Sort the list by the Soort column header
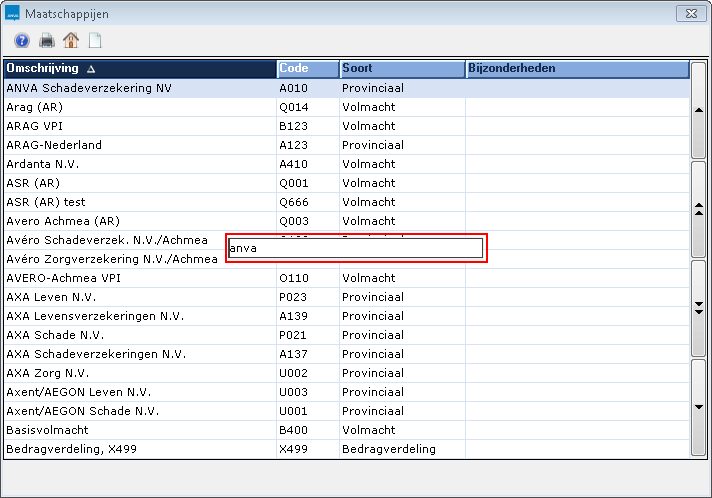 401,69
